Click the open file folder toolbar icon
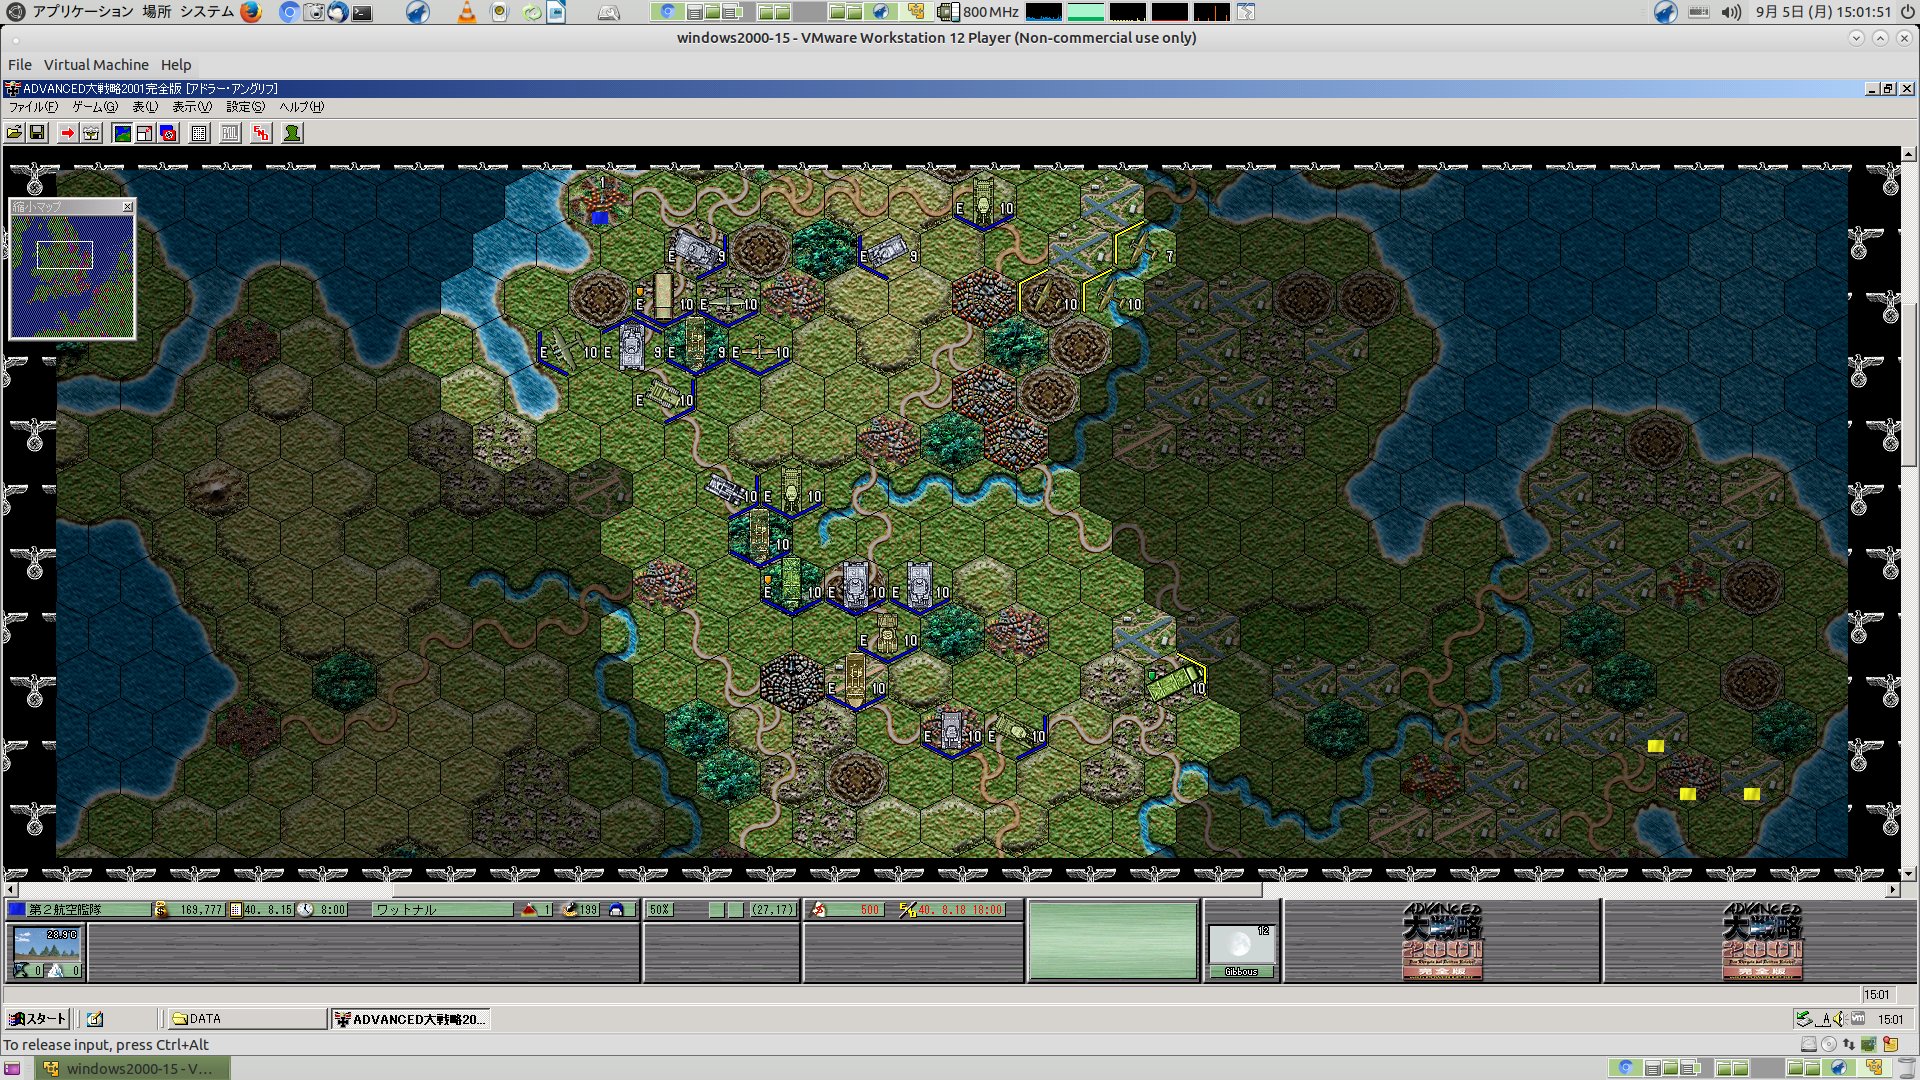This screenshot has height=1080, width=1920. pos(14,133)
